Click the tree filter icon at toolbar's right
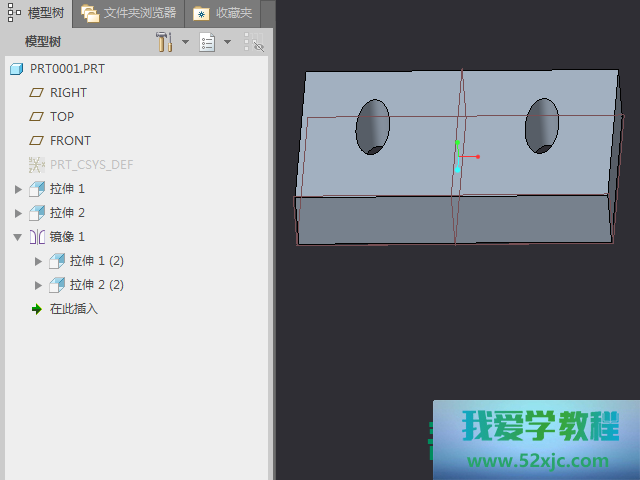 tap(254, 42)
